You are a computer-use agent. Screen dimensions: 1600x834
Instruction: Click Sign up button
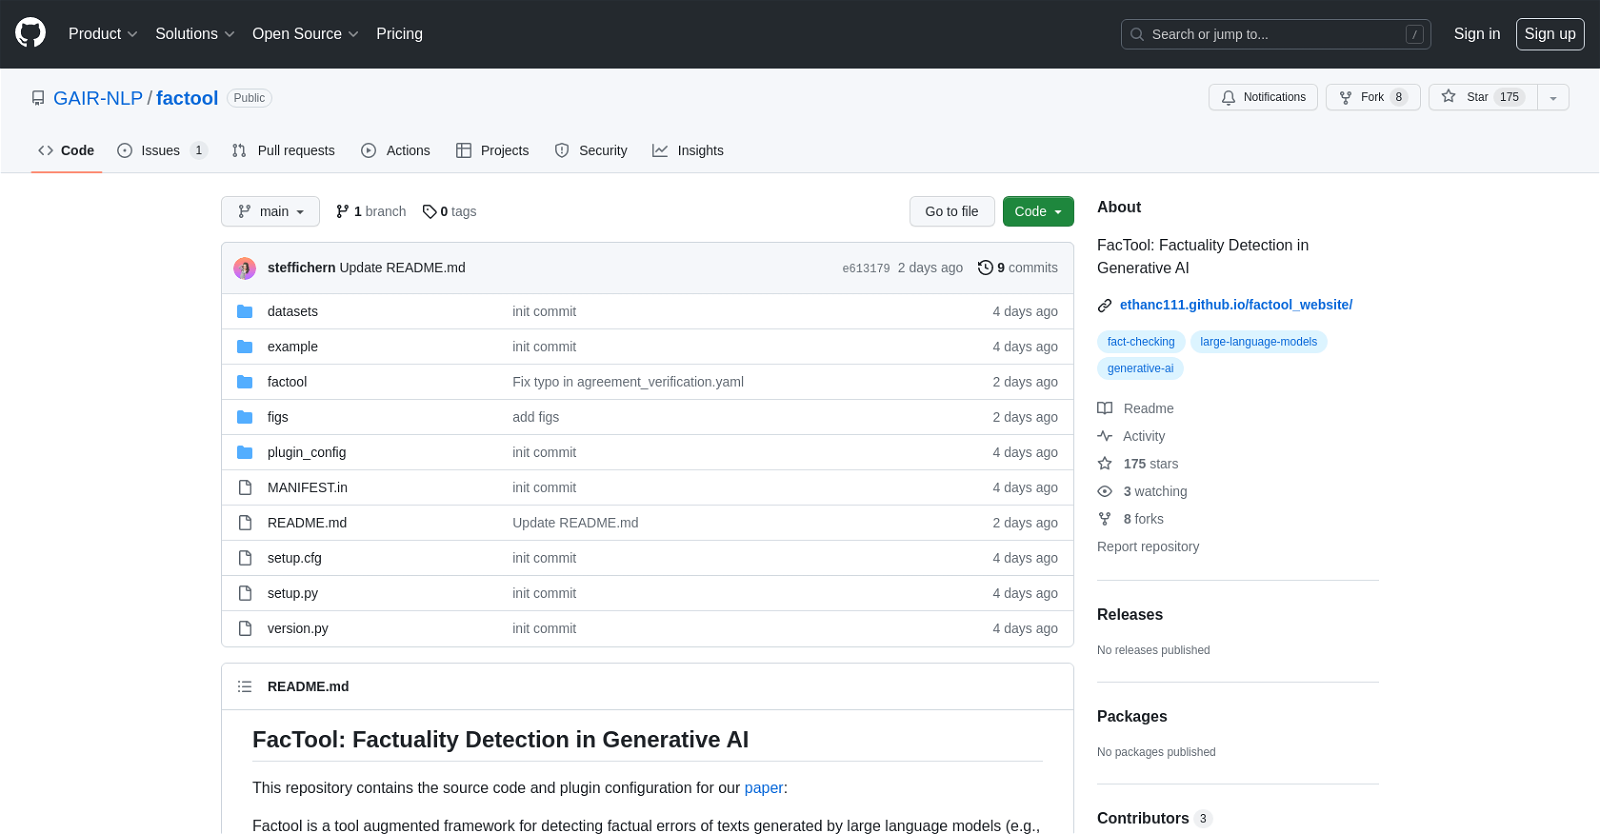click(x=1550, y=33)
